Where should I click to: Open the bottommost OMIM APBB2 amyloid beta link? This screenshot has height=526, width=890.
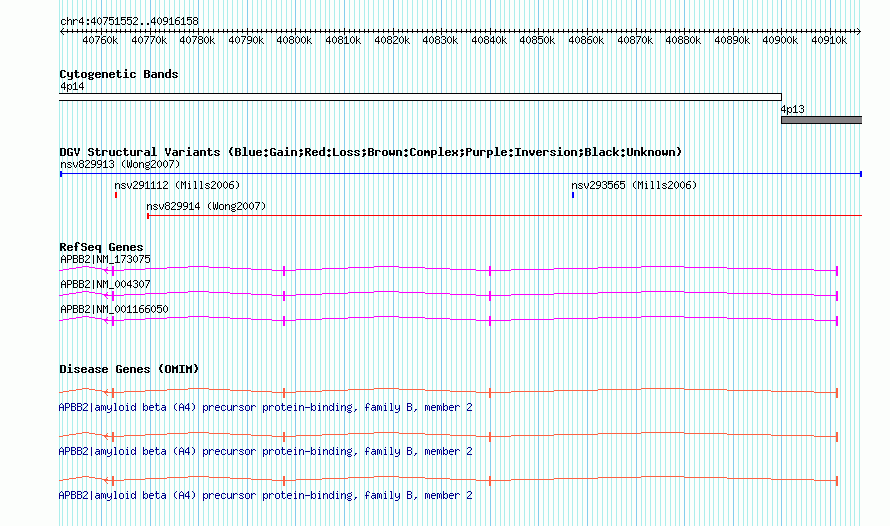click(x=266, y=495)
